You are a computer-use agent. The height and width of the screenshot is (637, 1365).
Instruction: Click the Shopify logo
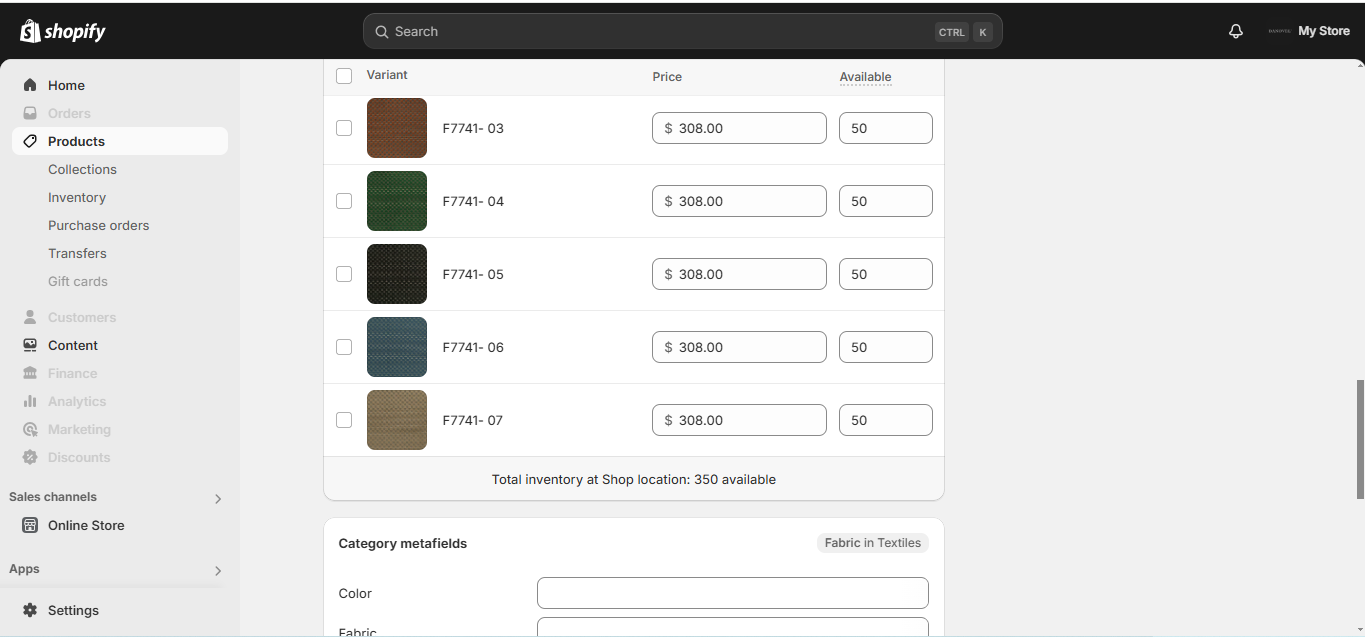(62, 31)
